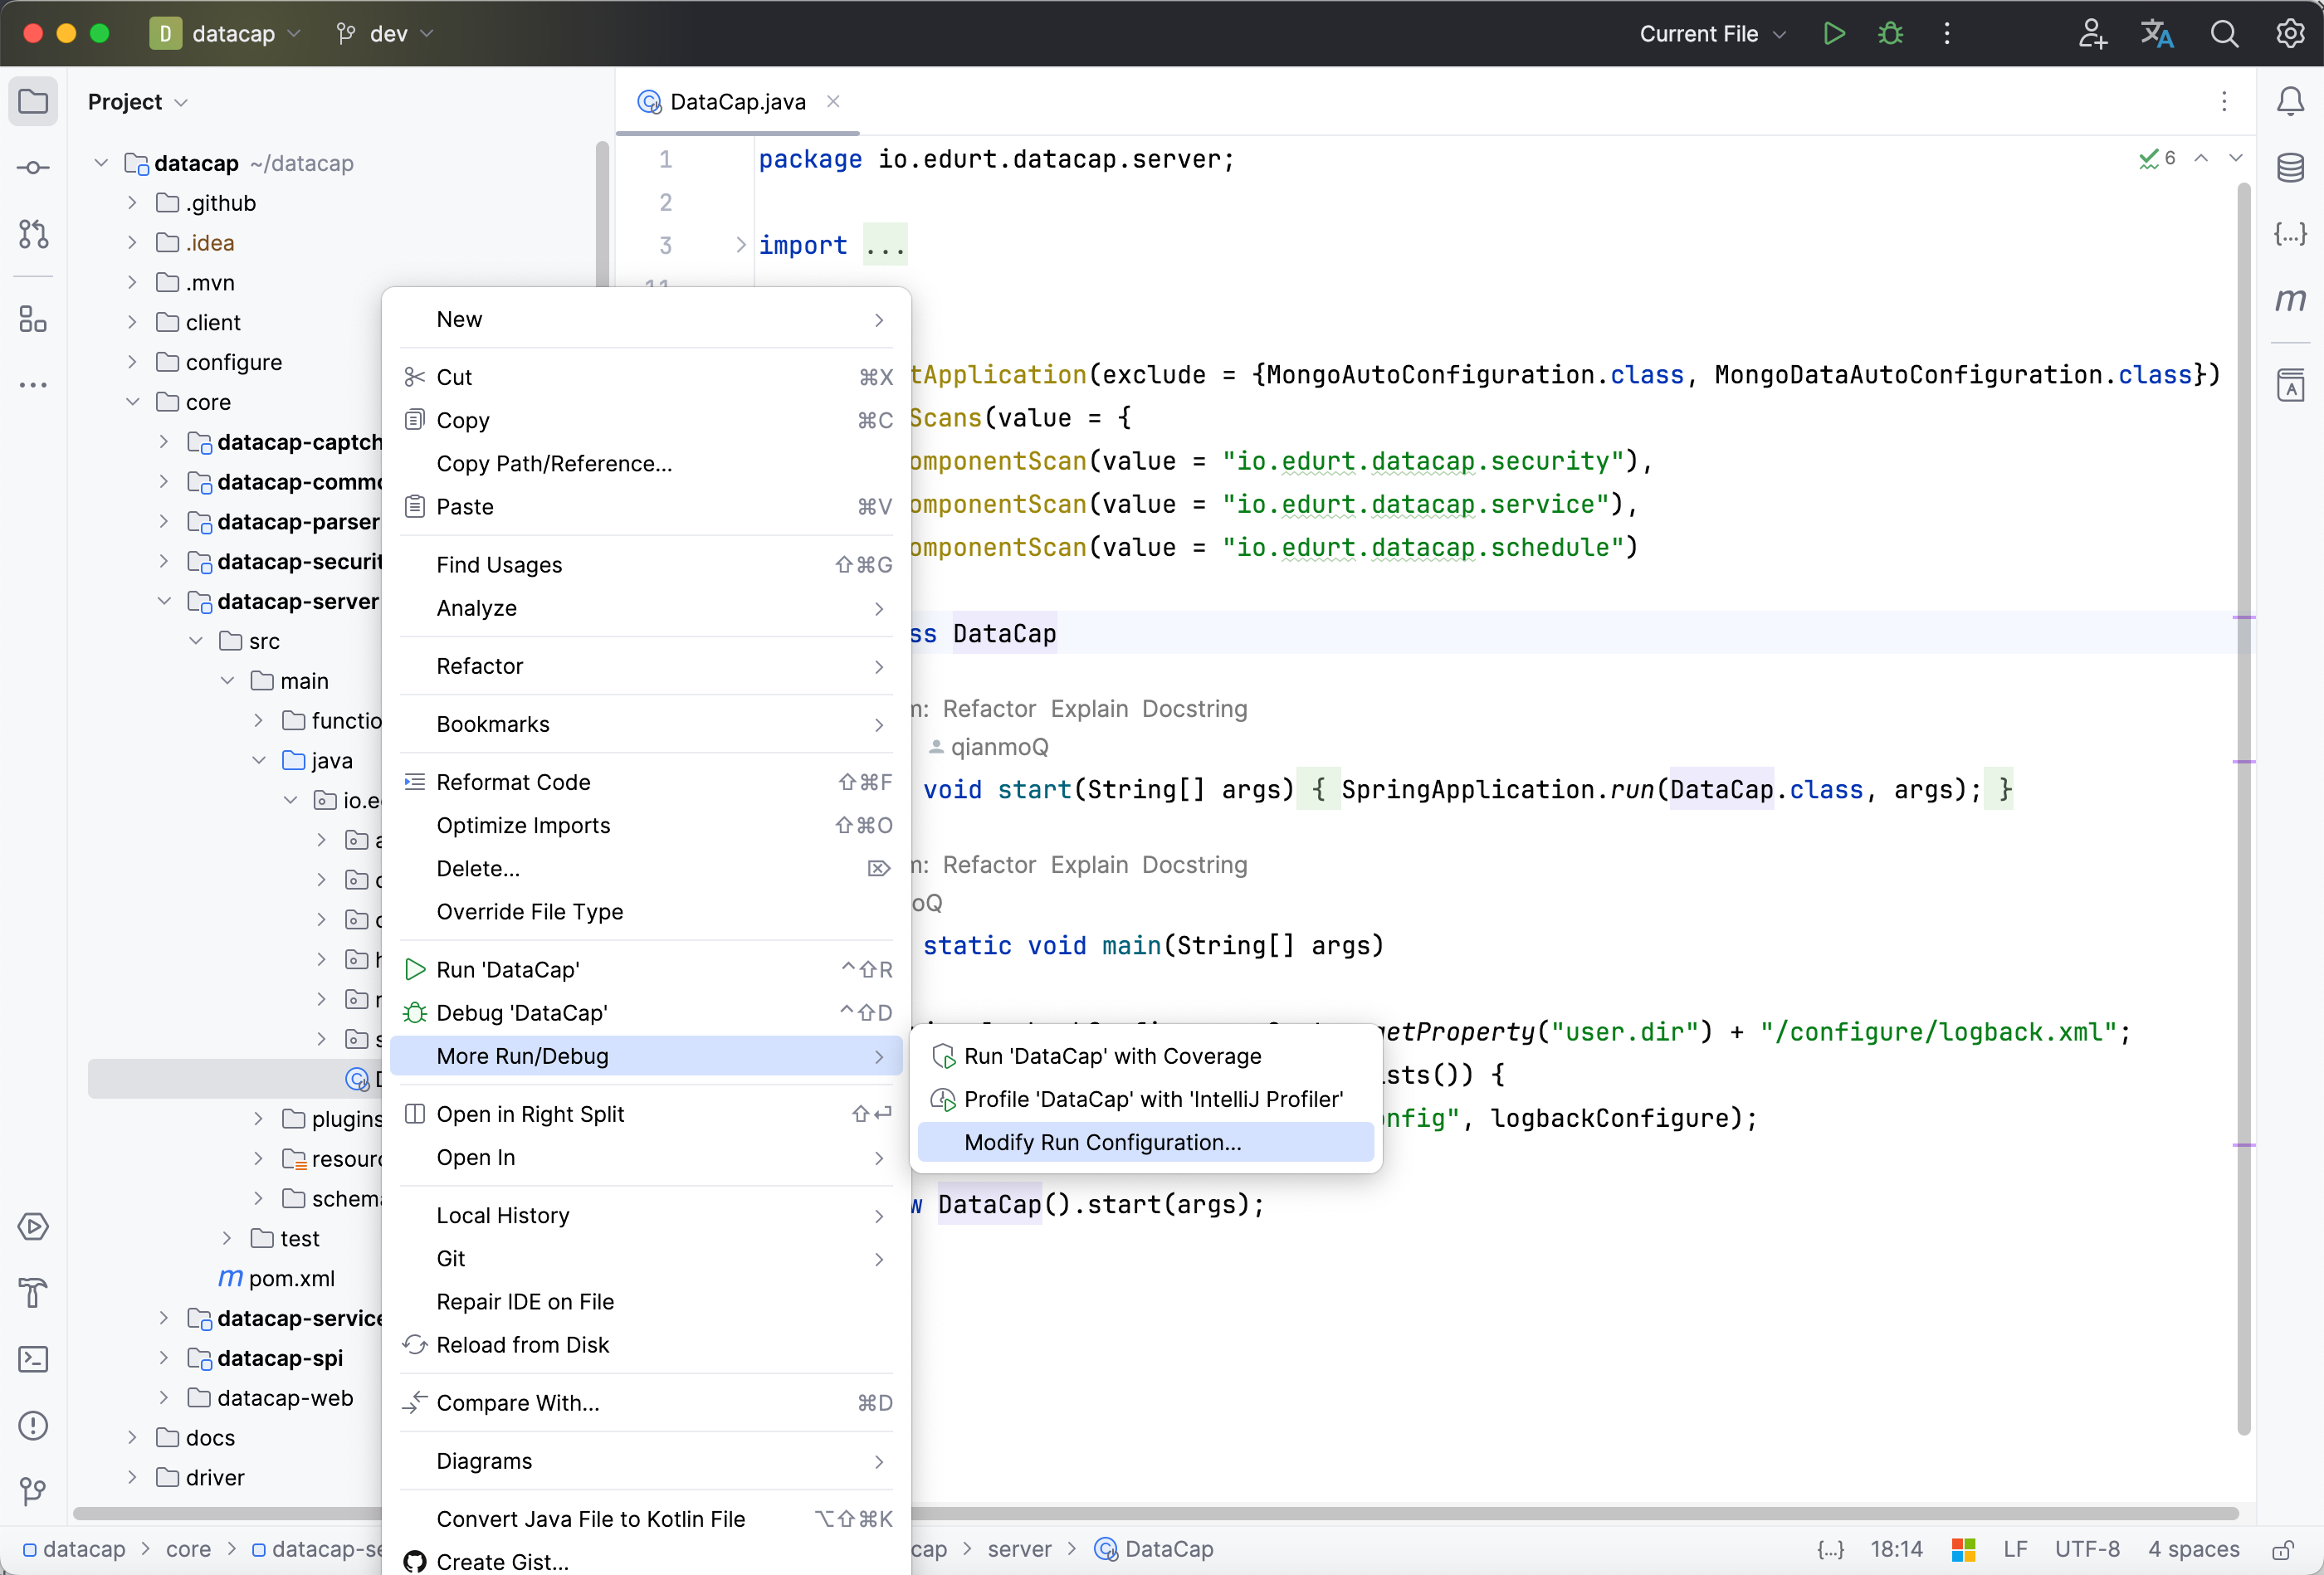Click the horizontal scrollbar at bottom
Viewport: 2324px width, 1575px height.
pyautogui.click(x=1155, y=1513)
